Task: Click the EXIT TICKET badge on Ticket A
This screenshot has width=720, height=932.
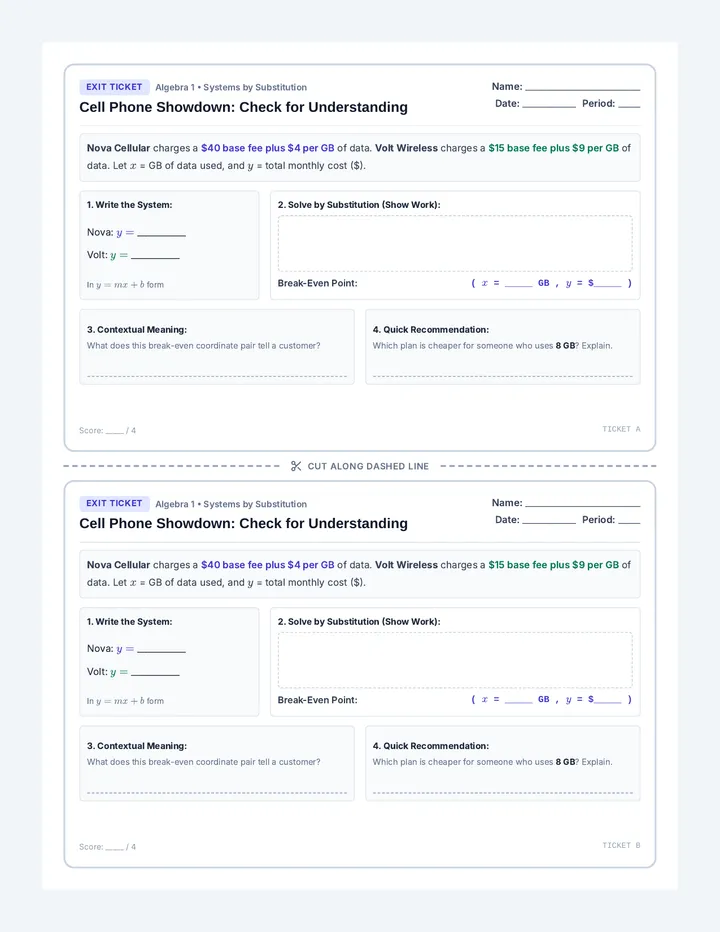Action: tap(114, 87)
